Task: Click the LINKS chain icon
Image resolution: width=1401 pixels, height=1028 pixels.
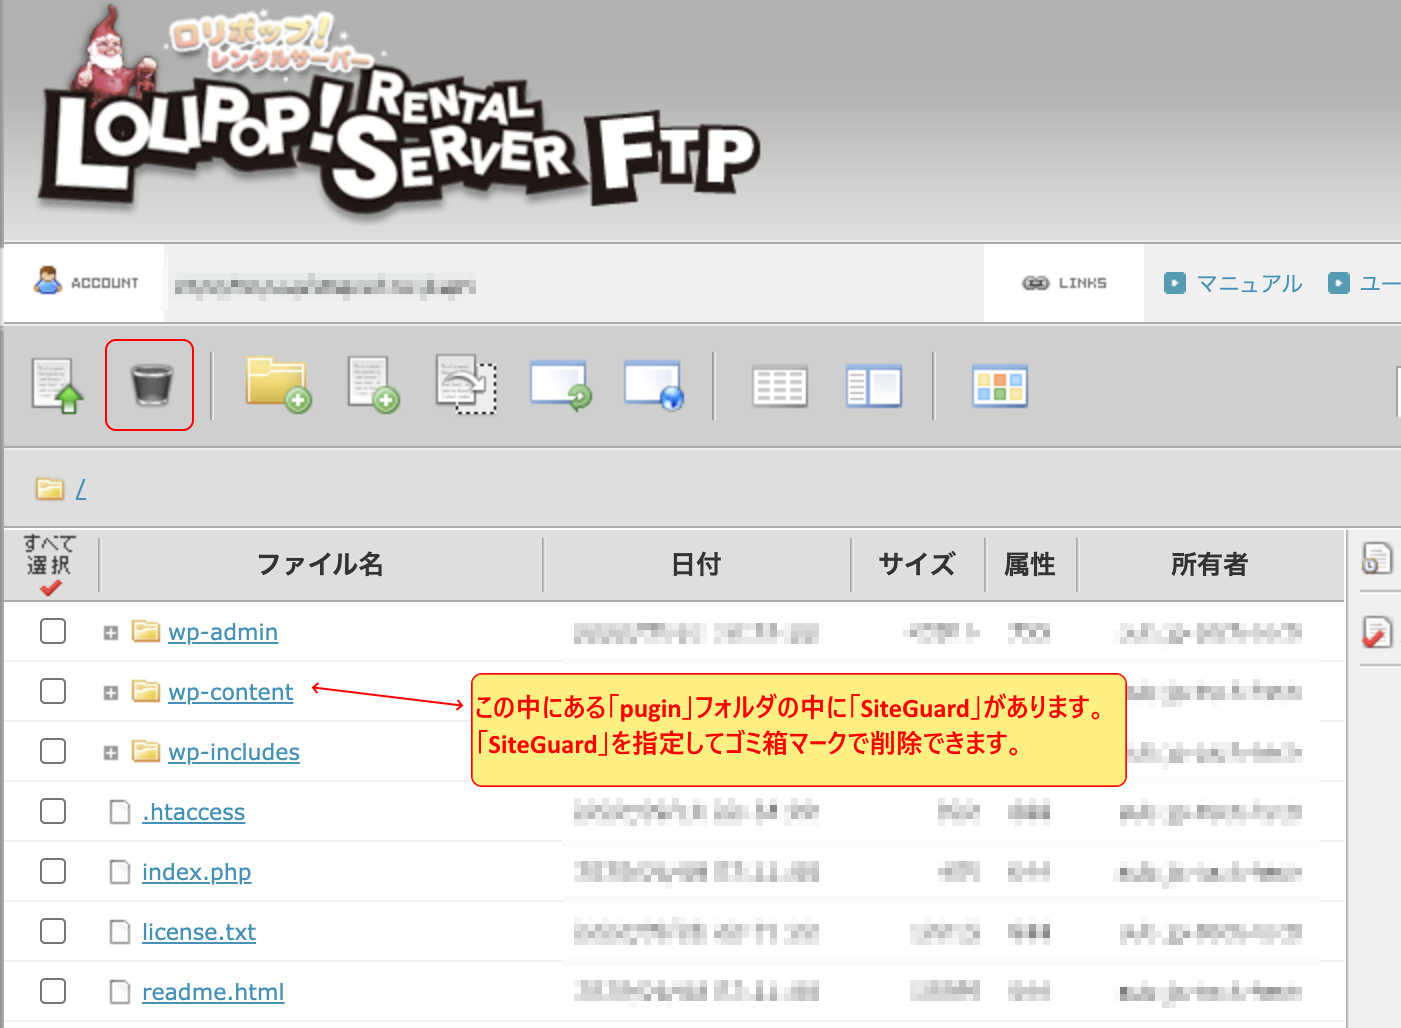Action: coord(1035,283)
